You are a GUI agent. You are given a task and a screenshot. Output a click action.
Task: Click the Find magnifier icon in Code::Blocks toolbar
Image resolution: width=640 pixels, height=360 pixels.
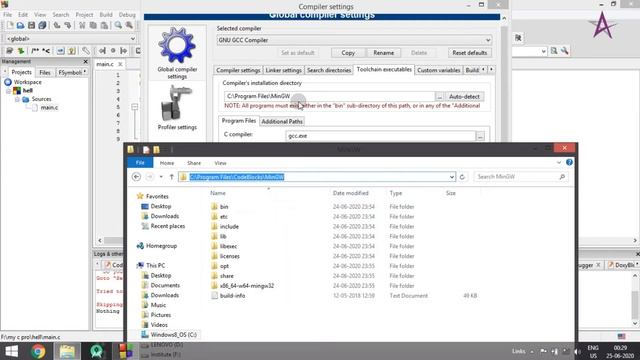118,25
